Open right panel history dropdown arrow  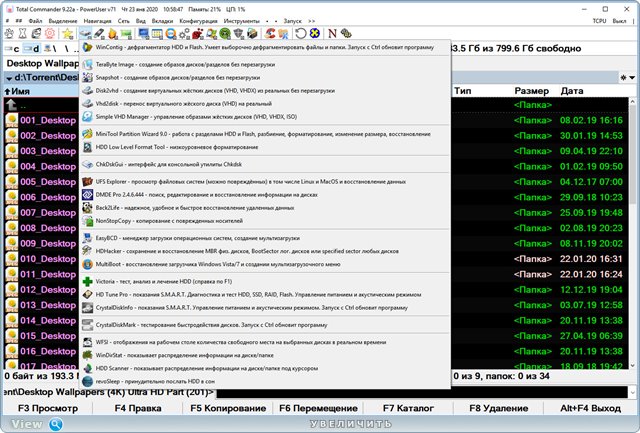pos(632,78)
